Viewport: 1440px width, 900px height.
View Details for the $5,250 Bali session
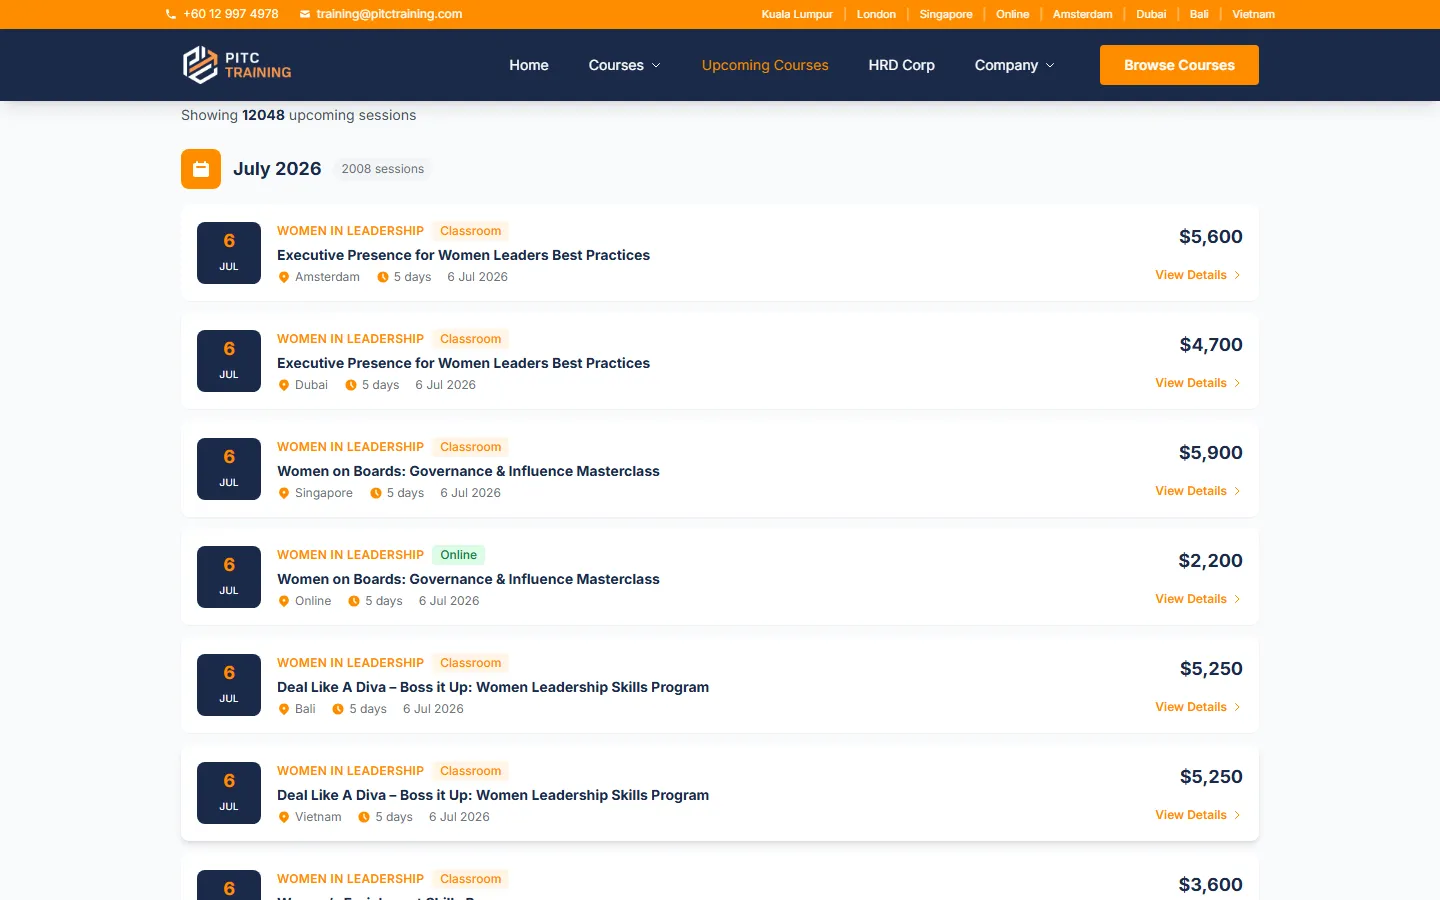click(1198, 707)
